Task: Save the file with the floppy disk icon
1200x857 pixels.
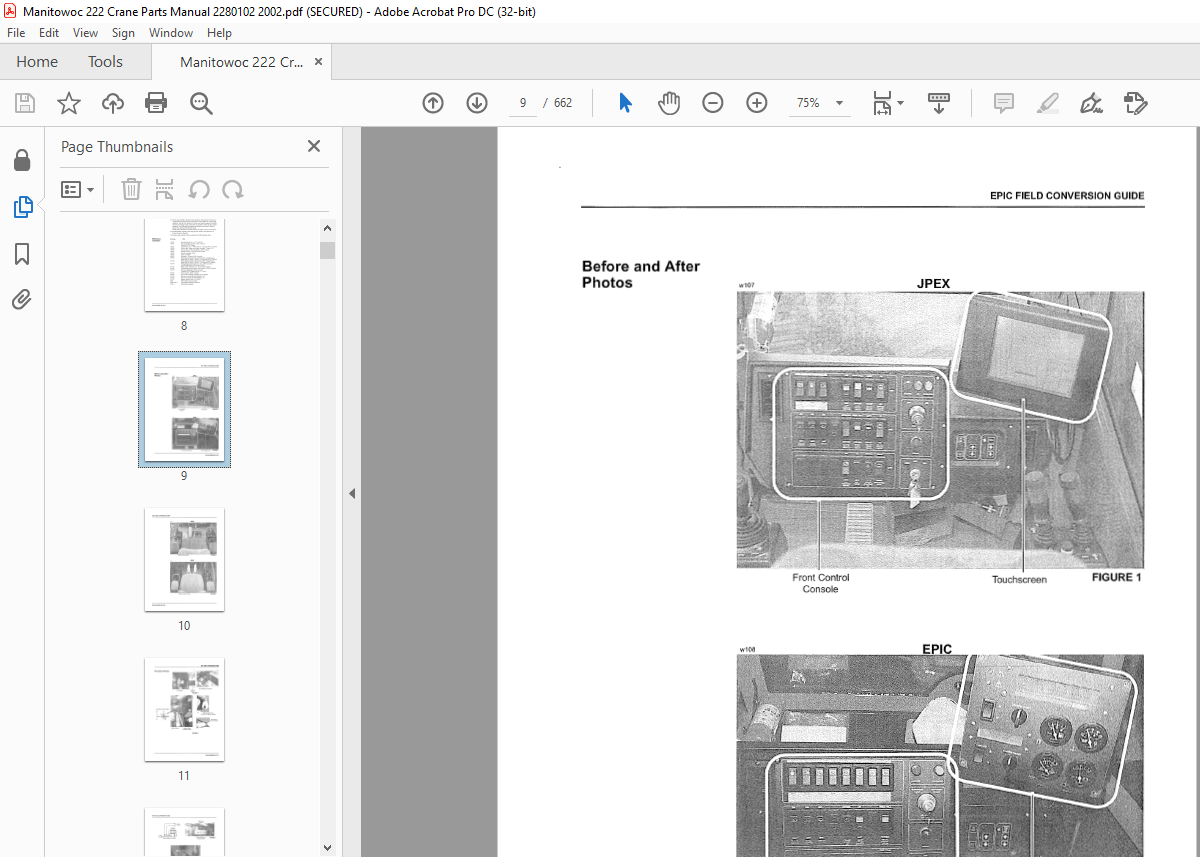Action: [x=25, y=103]
